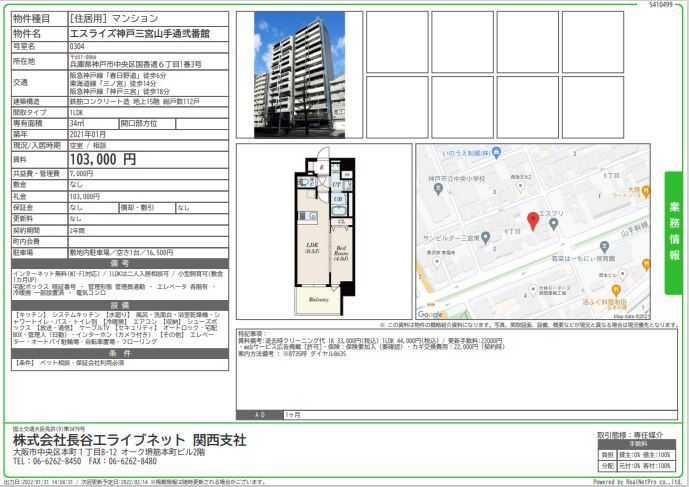Click the contract period 2年間

click(x=77, y=230)
